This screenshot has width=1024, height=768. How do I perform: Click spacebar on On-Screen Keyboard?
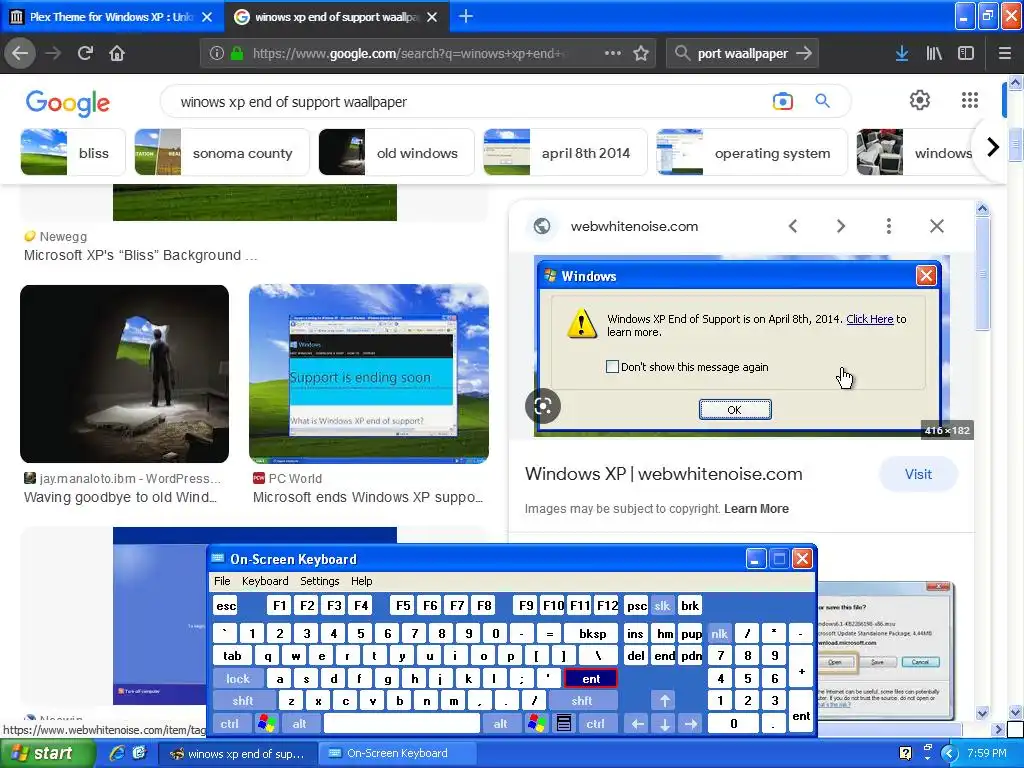click(x=402, y=724)
